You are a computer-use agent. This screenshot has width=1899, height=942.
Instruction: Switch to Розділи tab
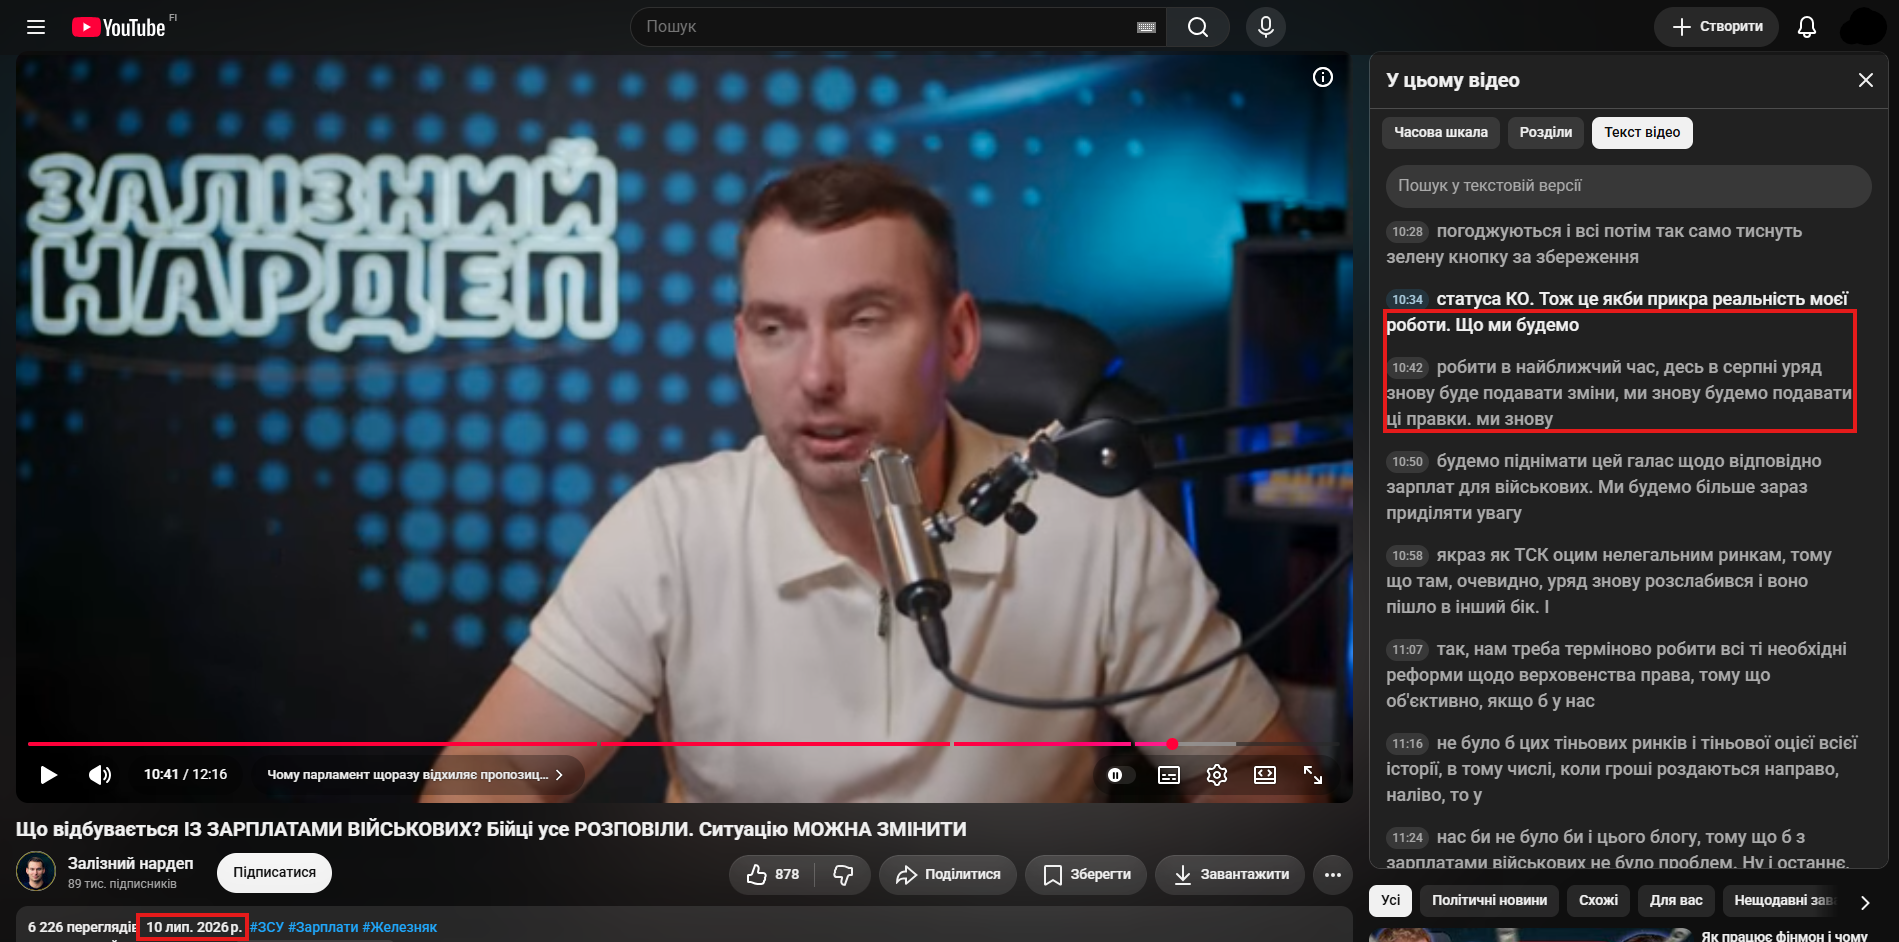click(x=1546, y=132)
